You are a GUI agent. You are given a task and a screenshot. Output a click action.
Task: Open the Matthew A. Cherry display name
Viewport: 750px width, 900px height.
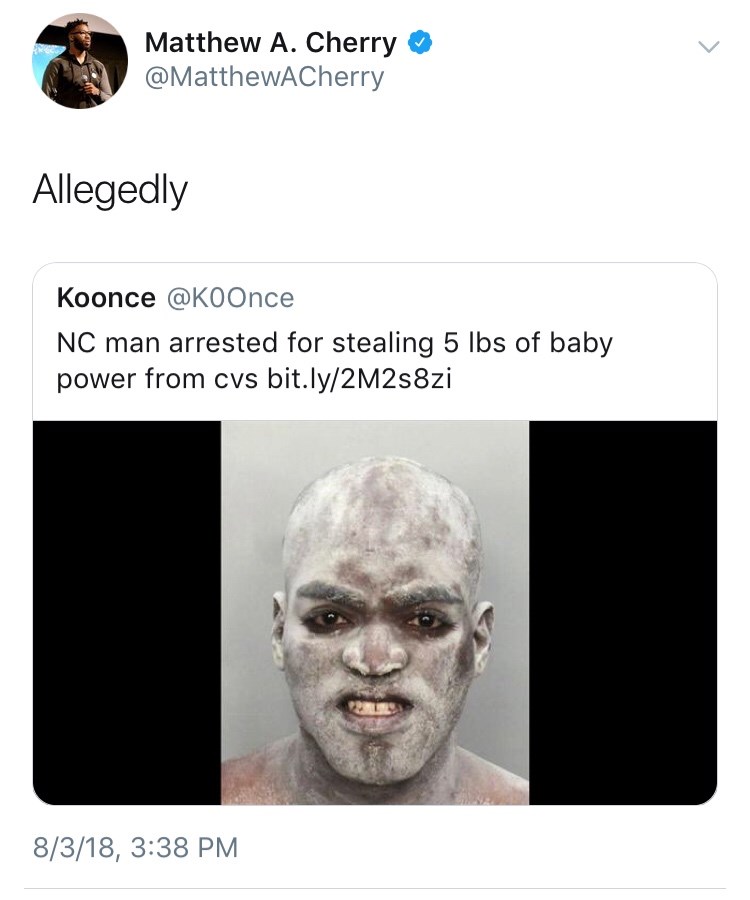tap(270, 43)
